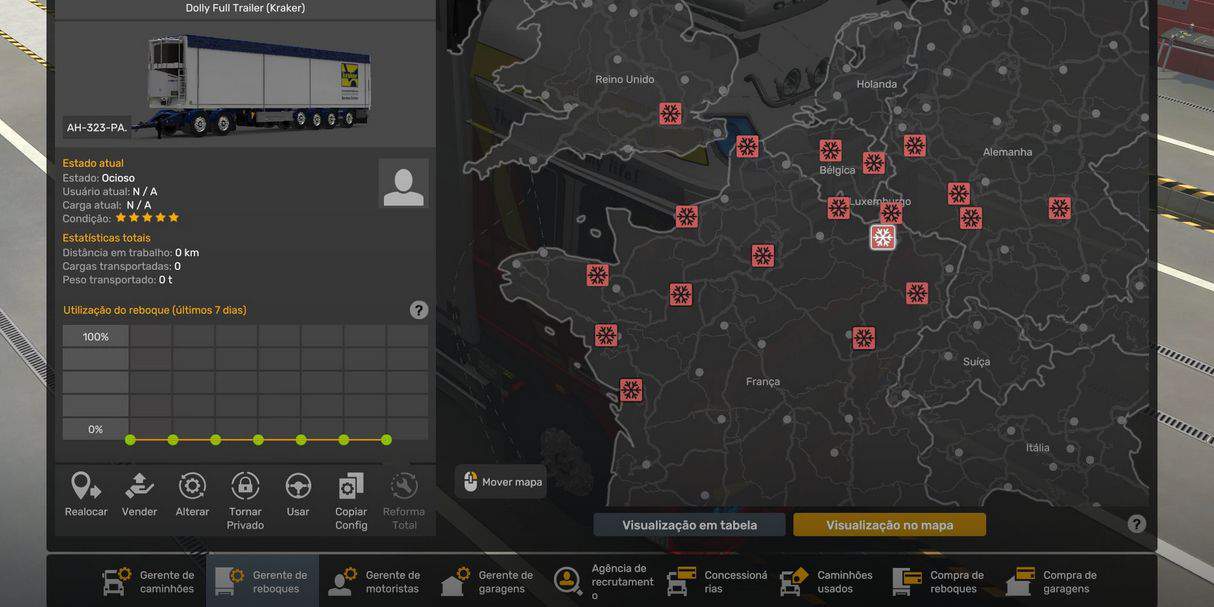Switch to Visualização no mapa
Image resolution: width=1214 pixels, height=607 pixels.
[x=889, y=525]
